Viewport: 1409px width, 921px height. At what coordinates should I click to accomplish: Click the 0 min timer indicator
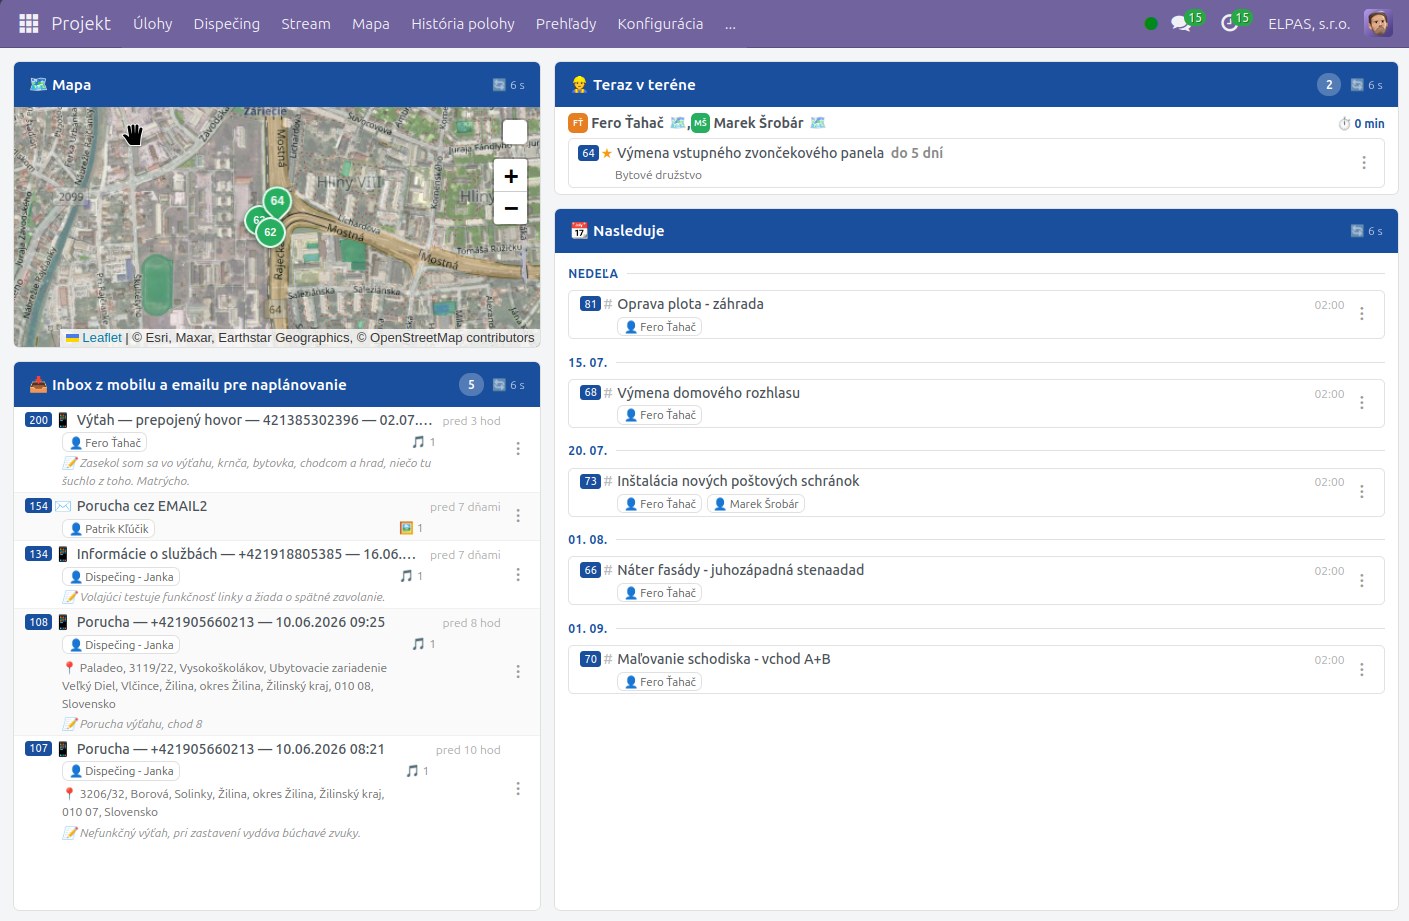point(1361,124)
